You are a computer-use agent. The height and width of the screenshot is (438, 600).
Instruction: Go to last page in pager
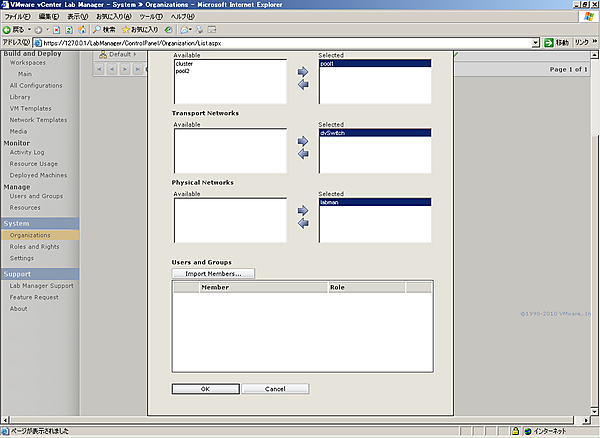(x=137, y=69)
